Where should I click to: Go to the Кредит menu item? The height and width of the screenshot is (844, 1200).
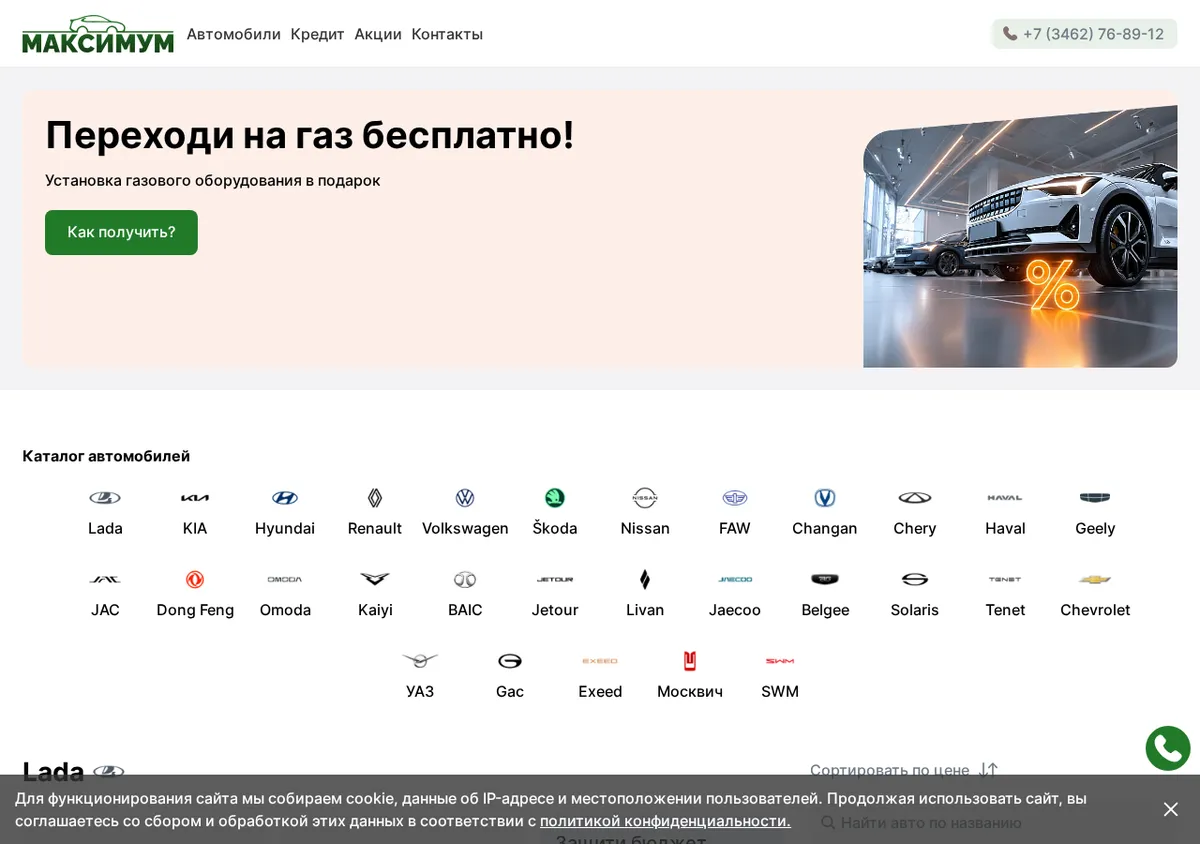pos(318,34)
